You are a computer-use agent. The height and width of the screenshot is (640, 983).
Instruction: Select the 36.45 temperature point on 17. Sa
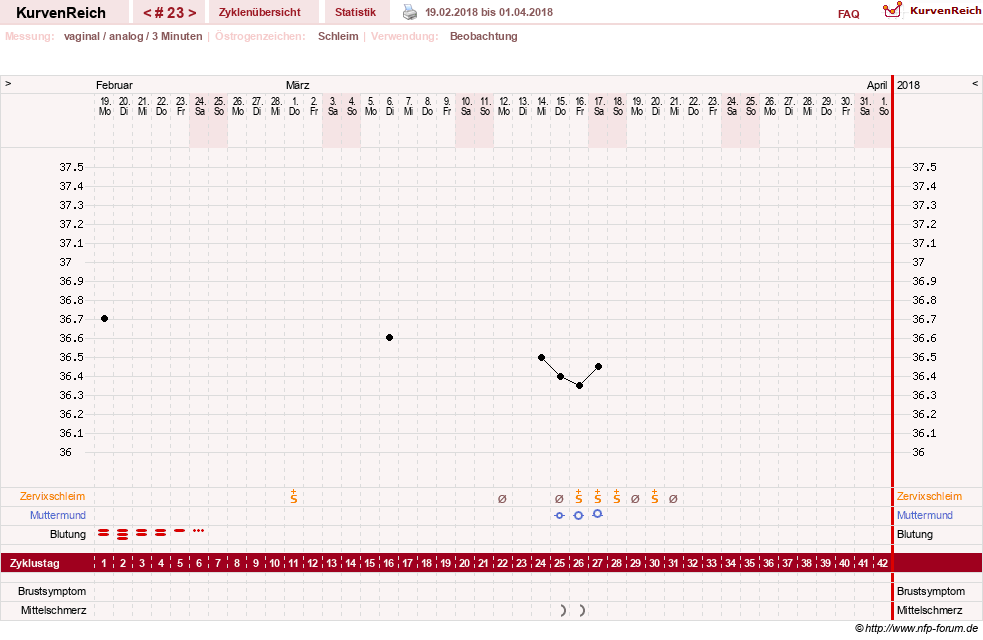click(599, 367)
